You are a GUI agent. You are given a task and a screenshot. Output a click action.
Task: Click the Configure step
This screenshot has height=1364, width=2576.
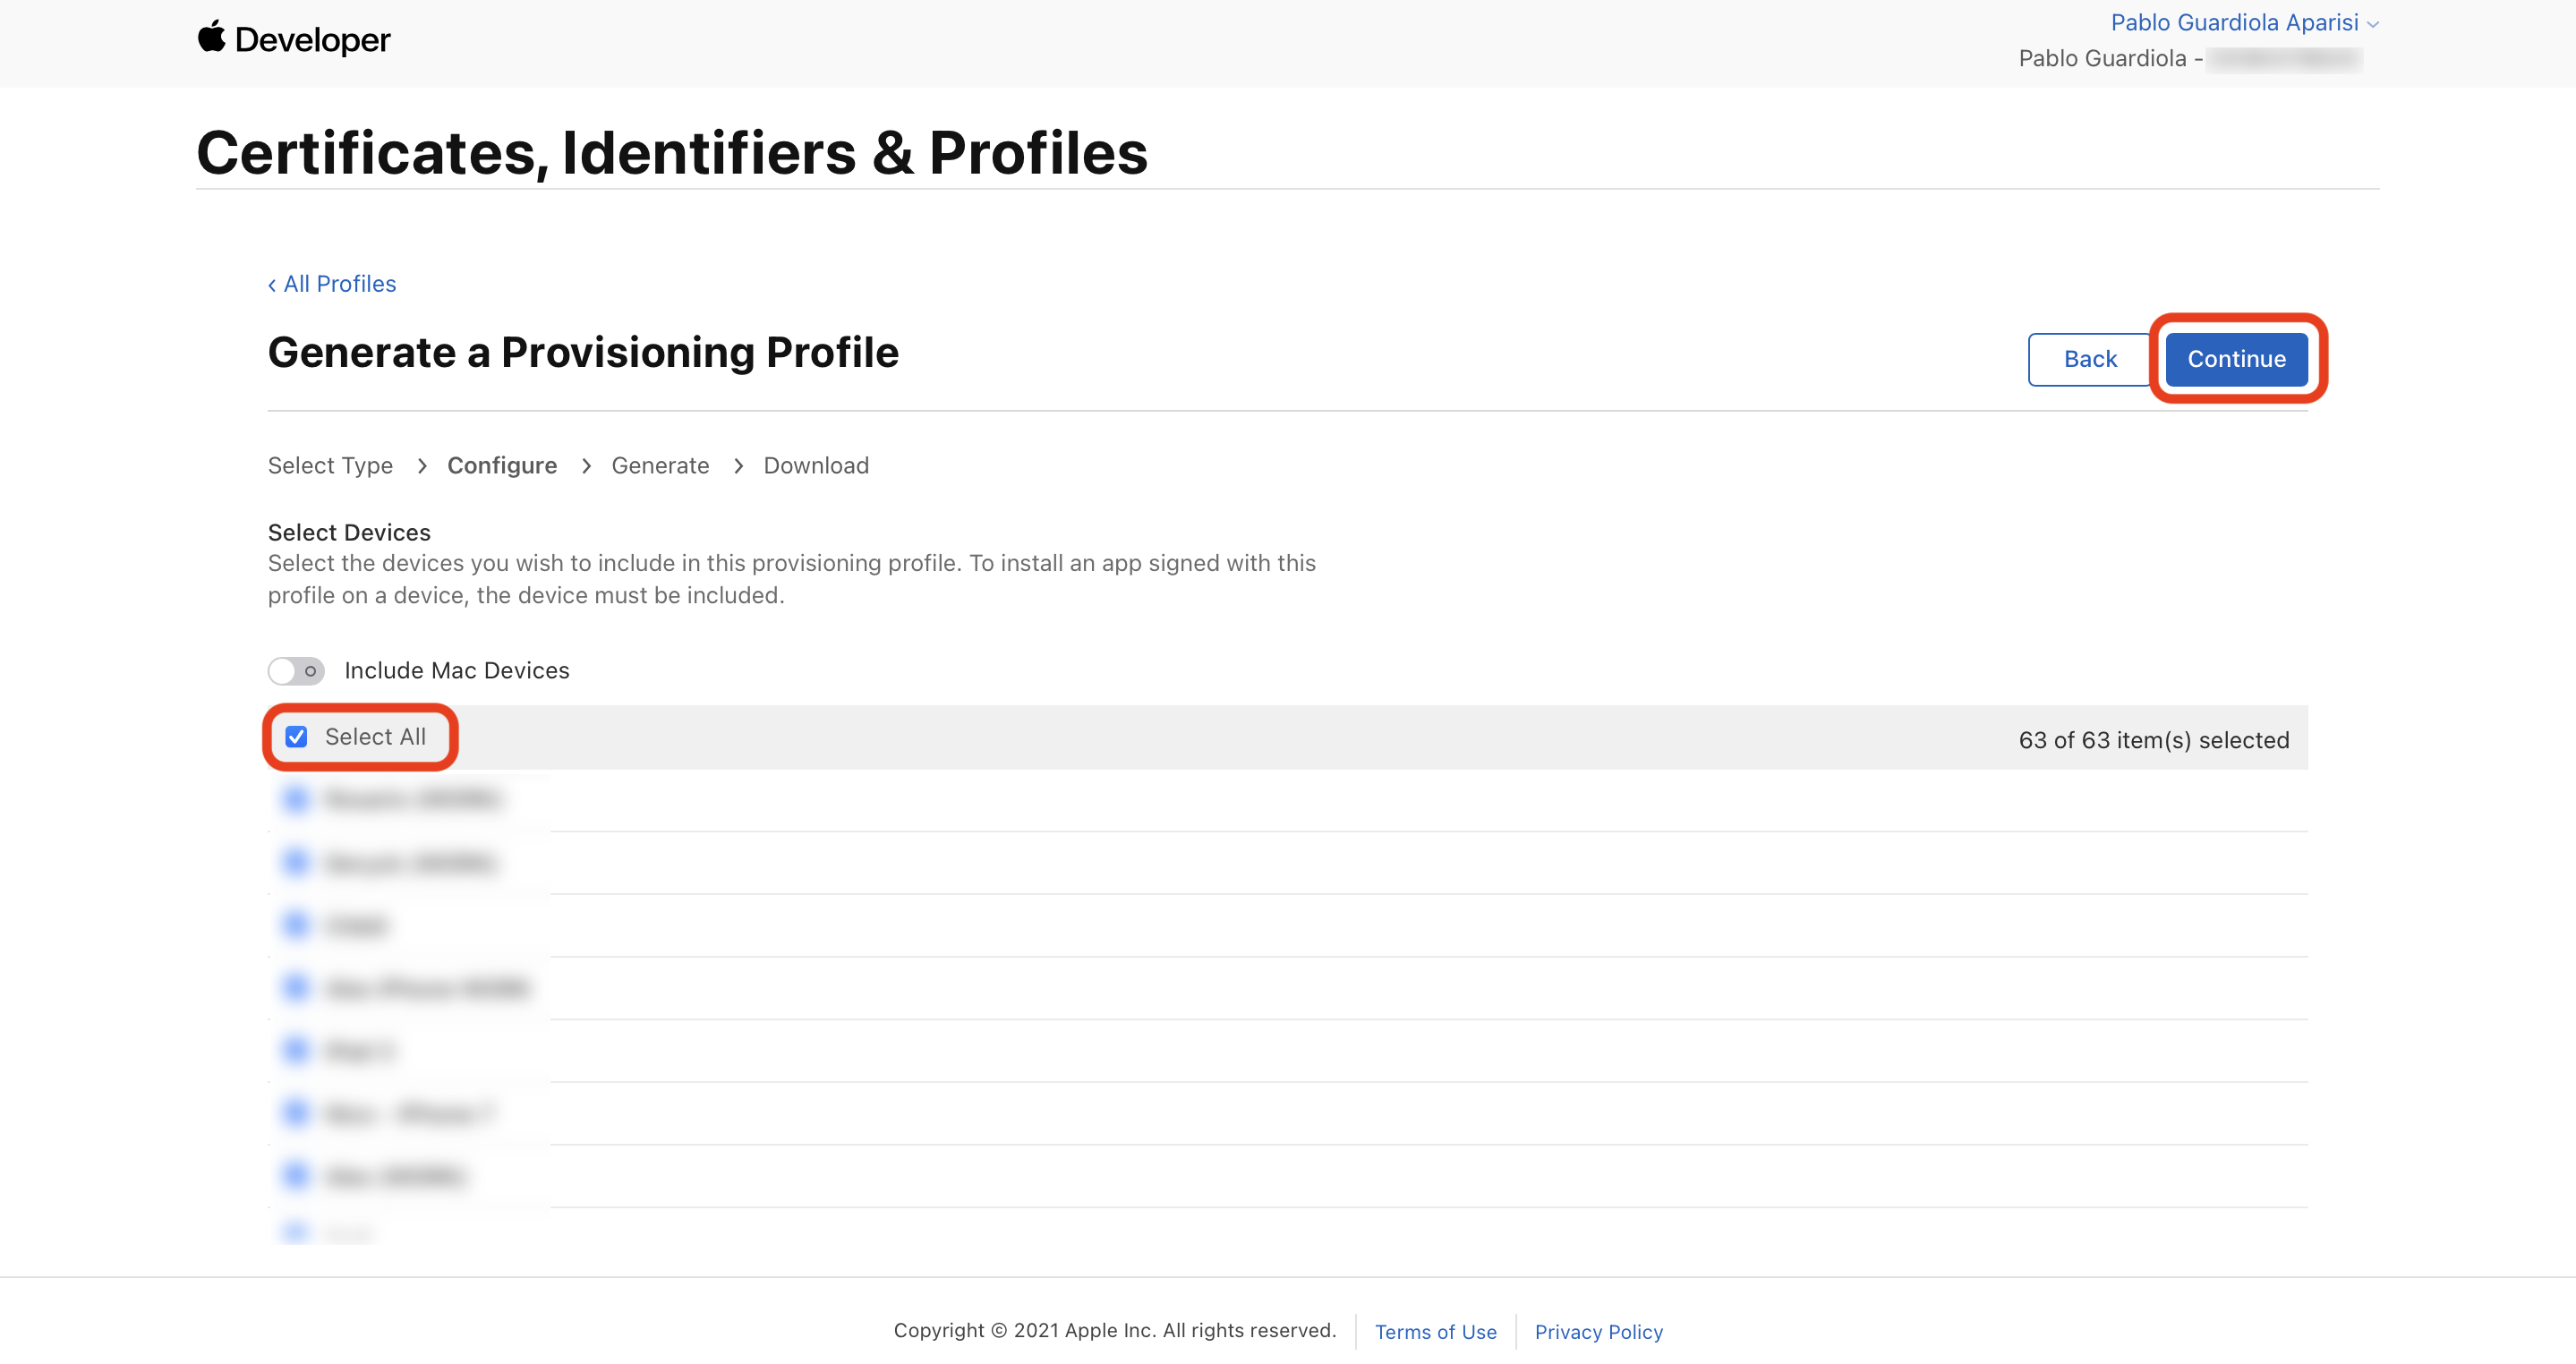(502, 466)
